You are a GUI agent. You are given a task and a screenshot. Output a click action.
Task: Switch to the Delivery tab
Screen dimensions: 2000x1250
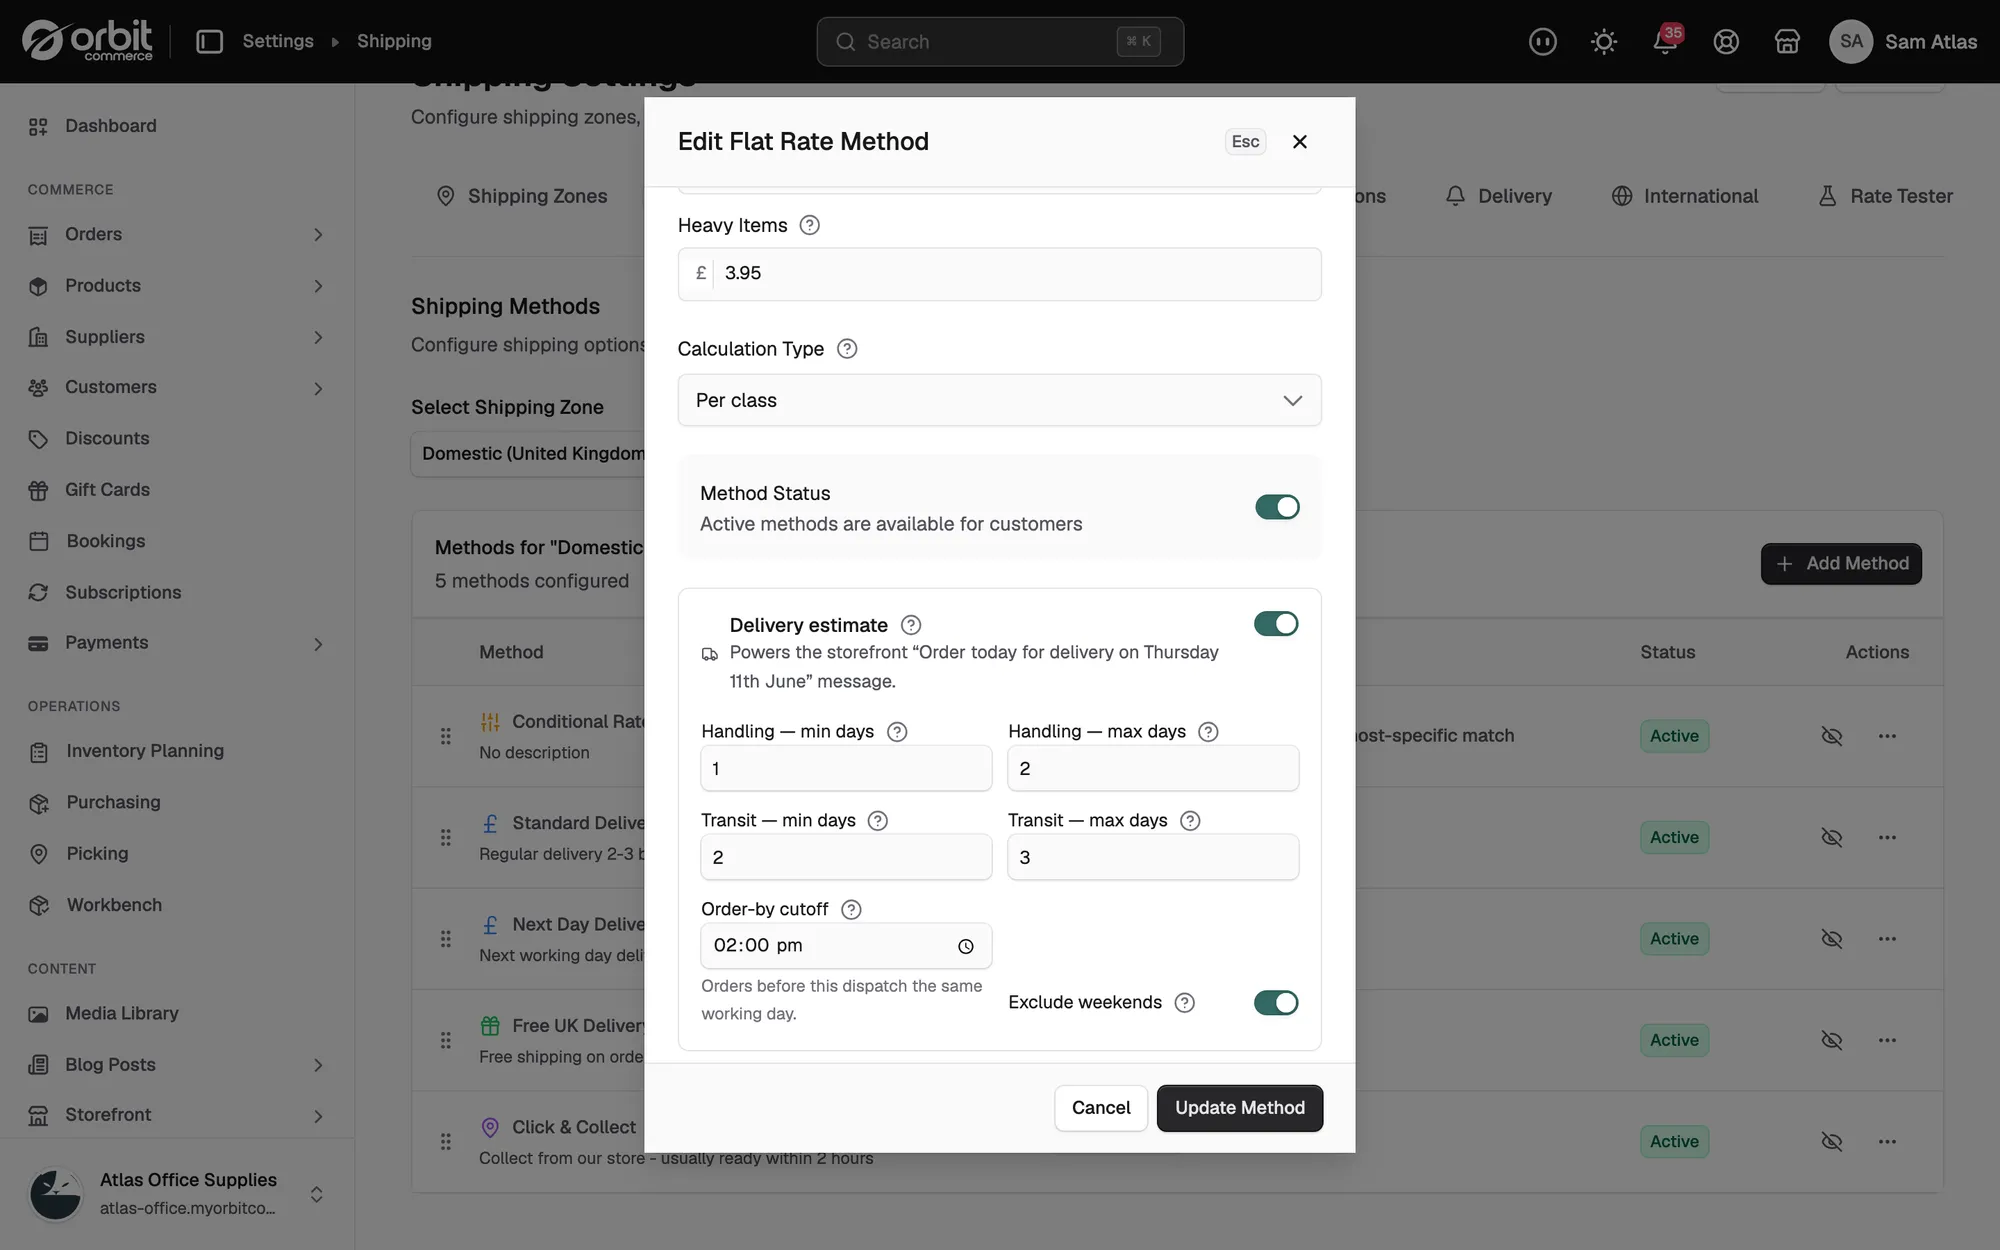click(x=1498, y=196)
